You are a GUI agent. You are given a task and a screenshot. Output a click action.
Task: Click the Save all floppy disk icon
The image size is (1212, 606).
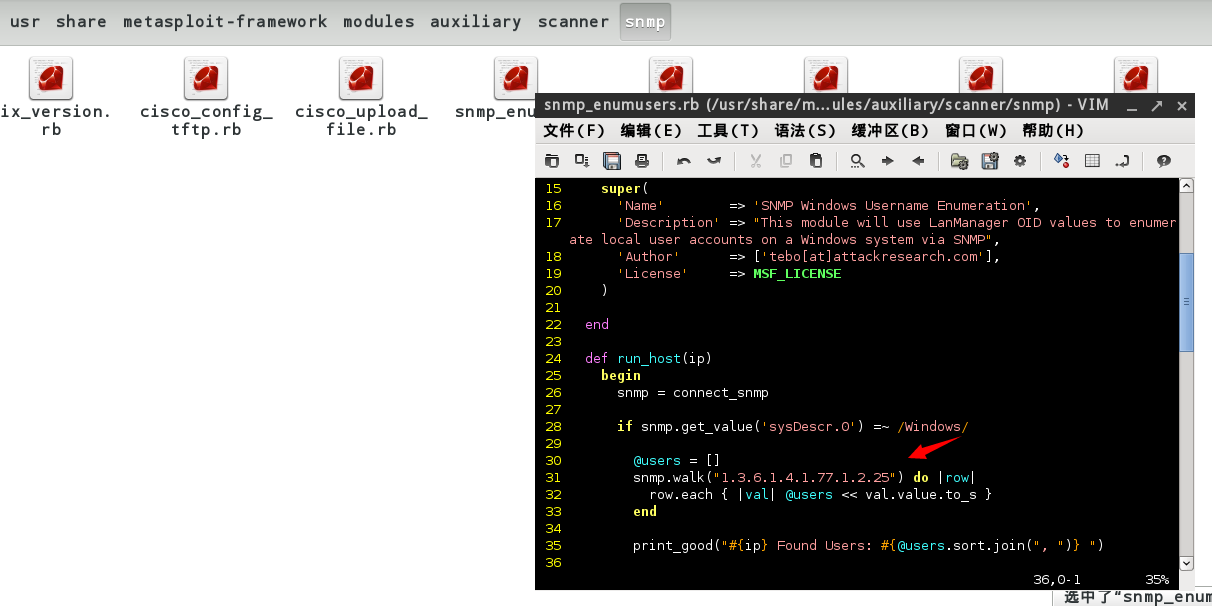[x=612, y=160]
